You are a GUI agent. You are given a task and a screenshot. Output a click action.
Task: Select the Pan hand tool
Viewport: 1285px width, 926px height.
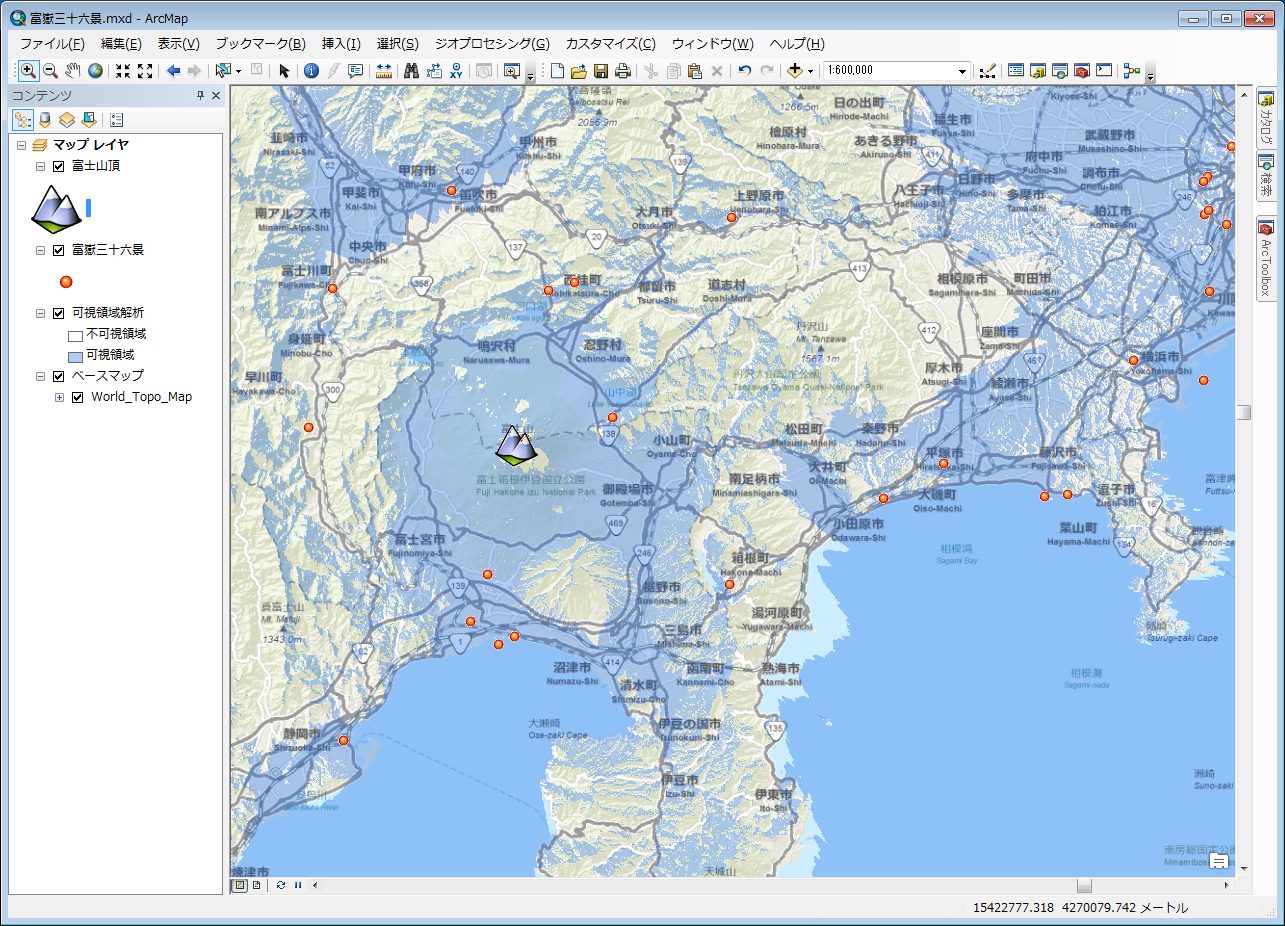pos(72,71)
